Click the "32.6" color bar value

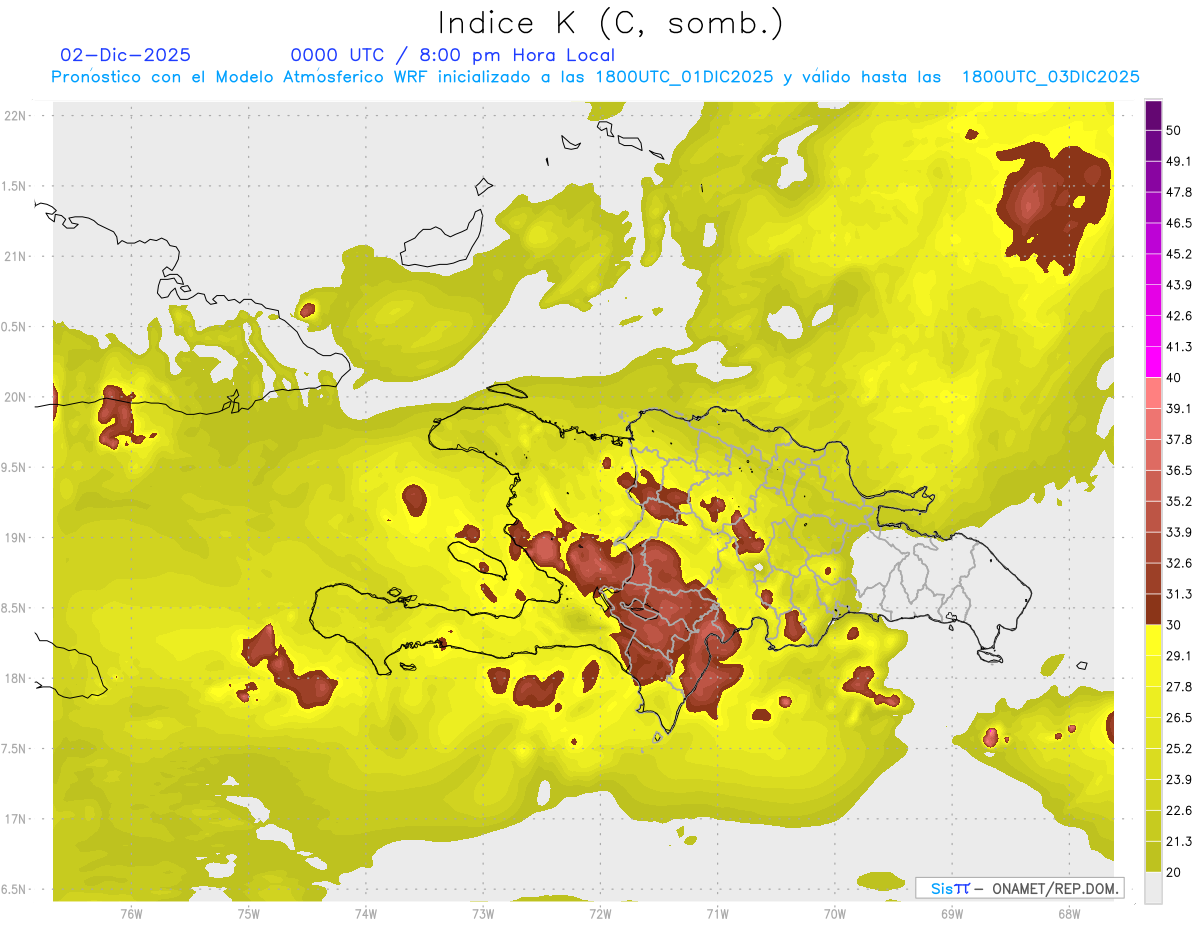pos(1179,563)
